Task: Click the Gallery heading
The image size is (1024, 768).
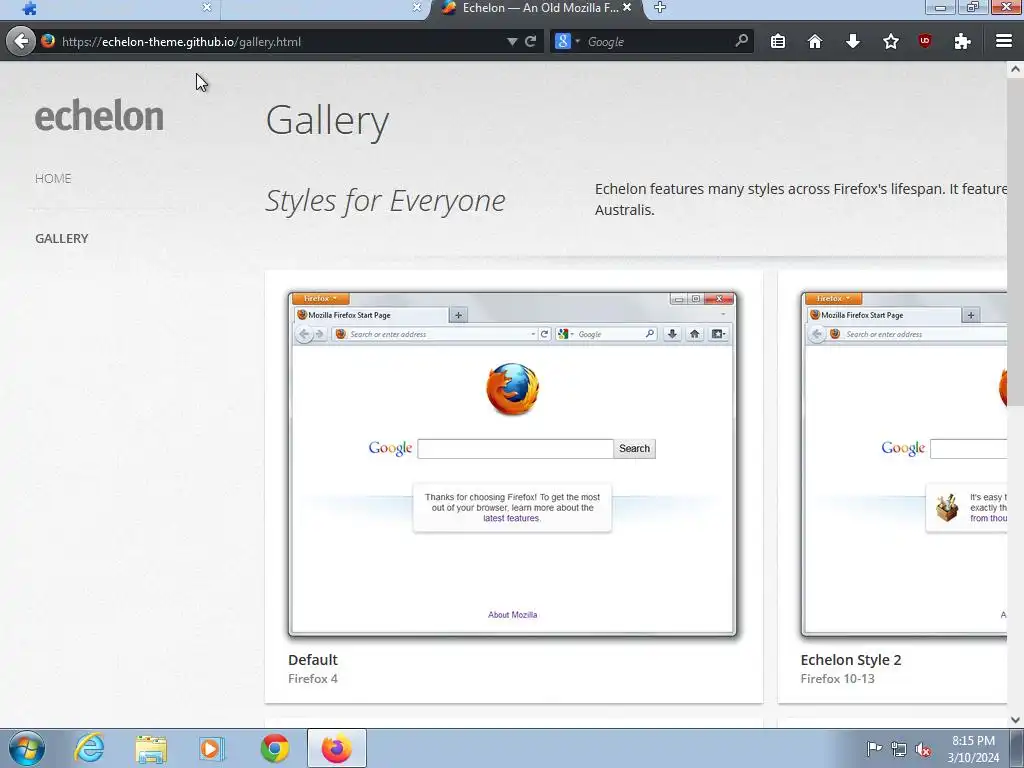Action: 327,121
